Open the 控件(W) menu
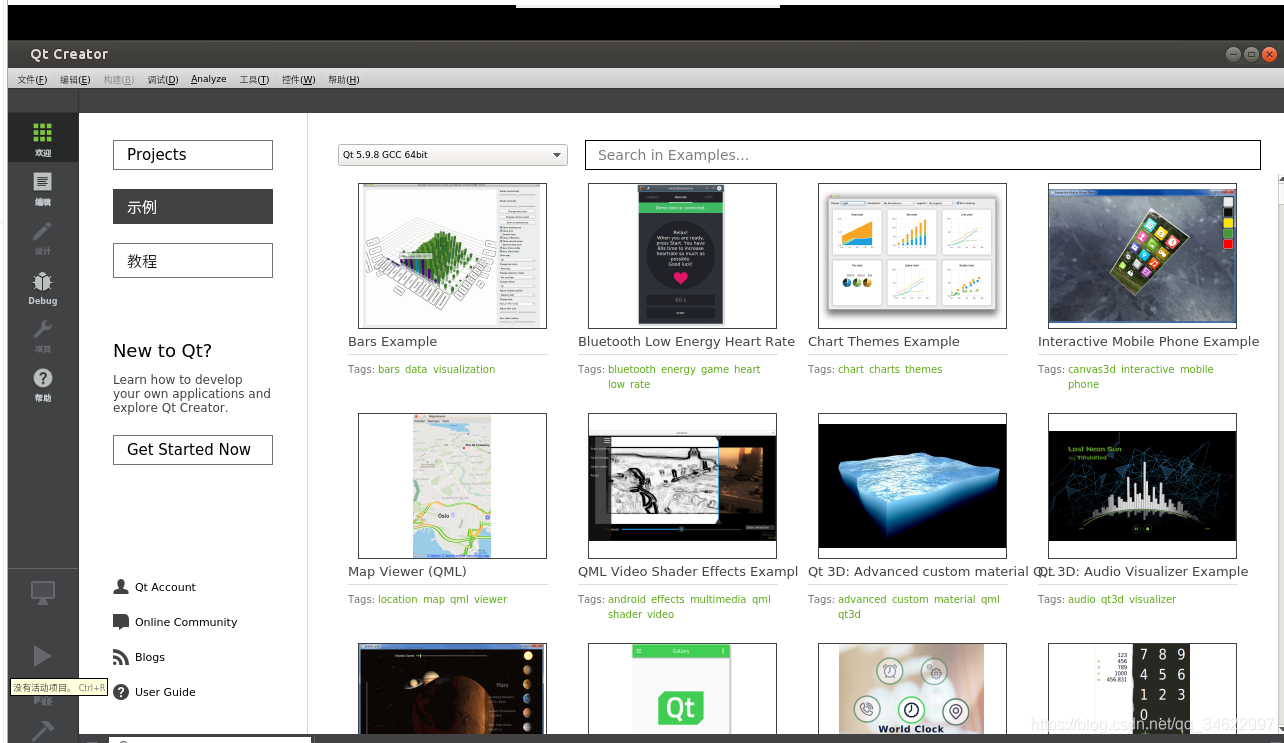This screenshot has width=1284, height=743. click(298, 80)
